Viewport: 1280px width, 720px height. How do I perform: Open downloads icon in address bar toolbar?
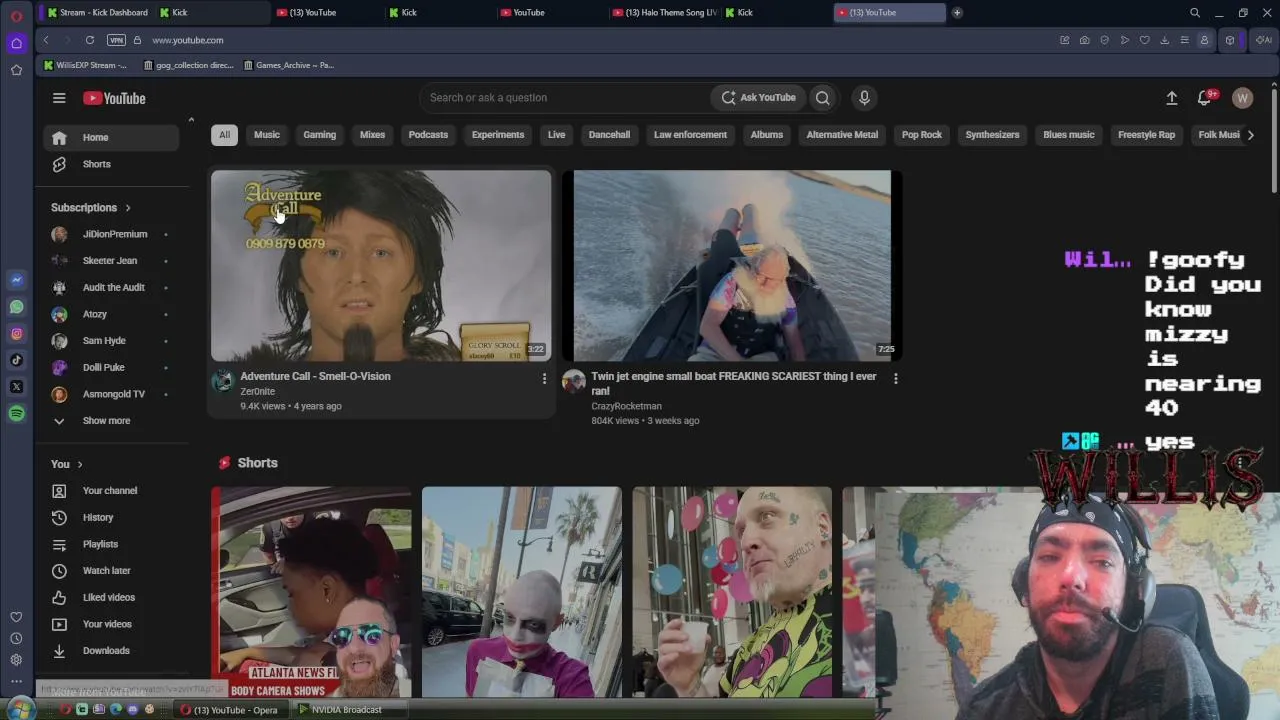(1164, 40)
